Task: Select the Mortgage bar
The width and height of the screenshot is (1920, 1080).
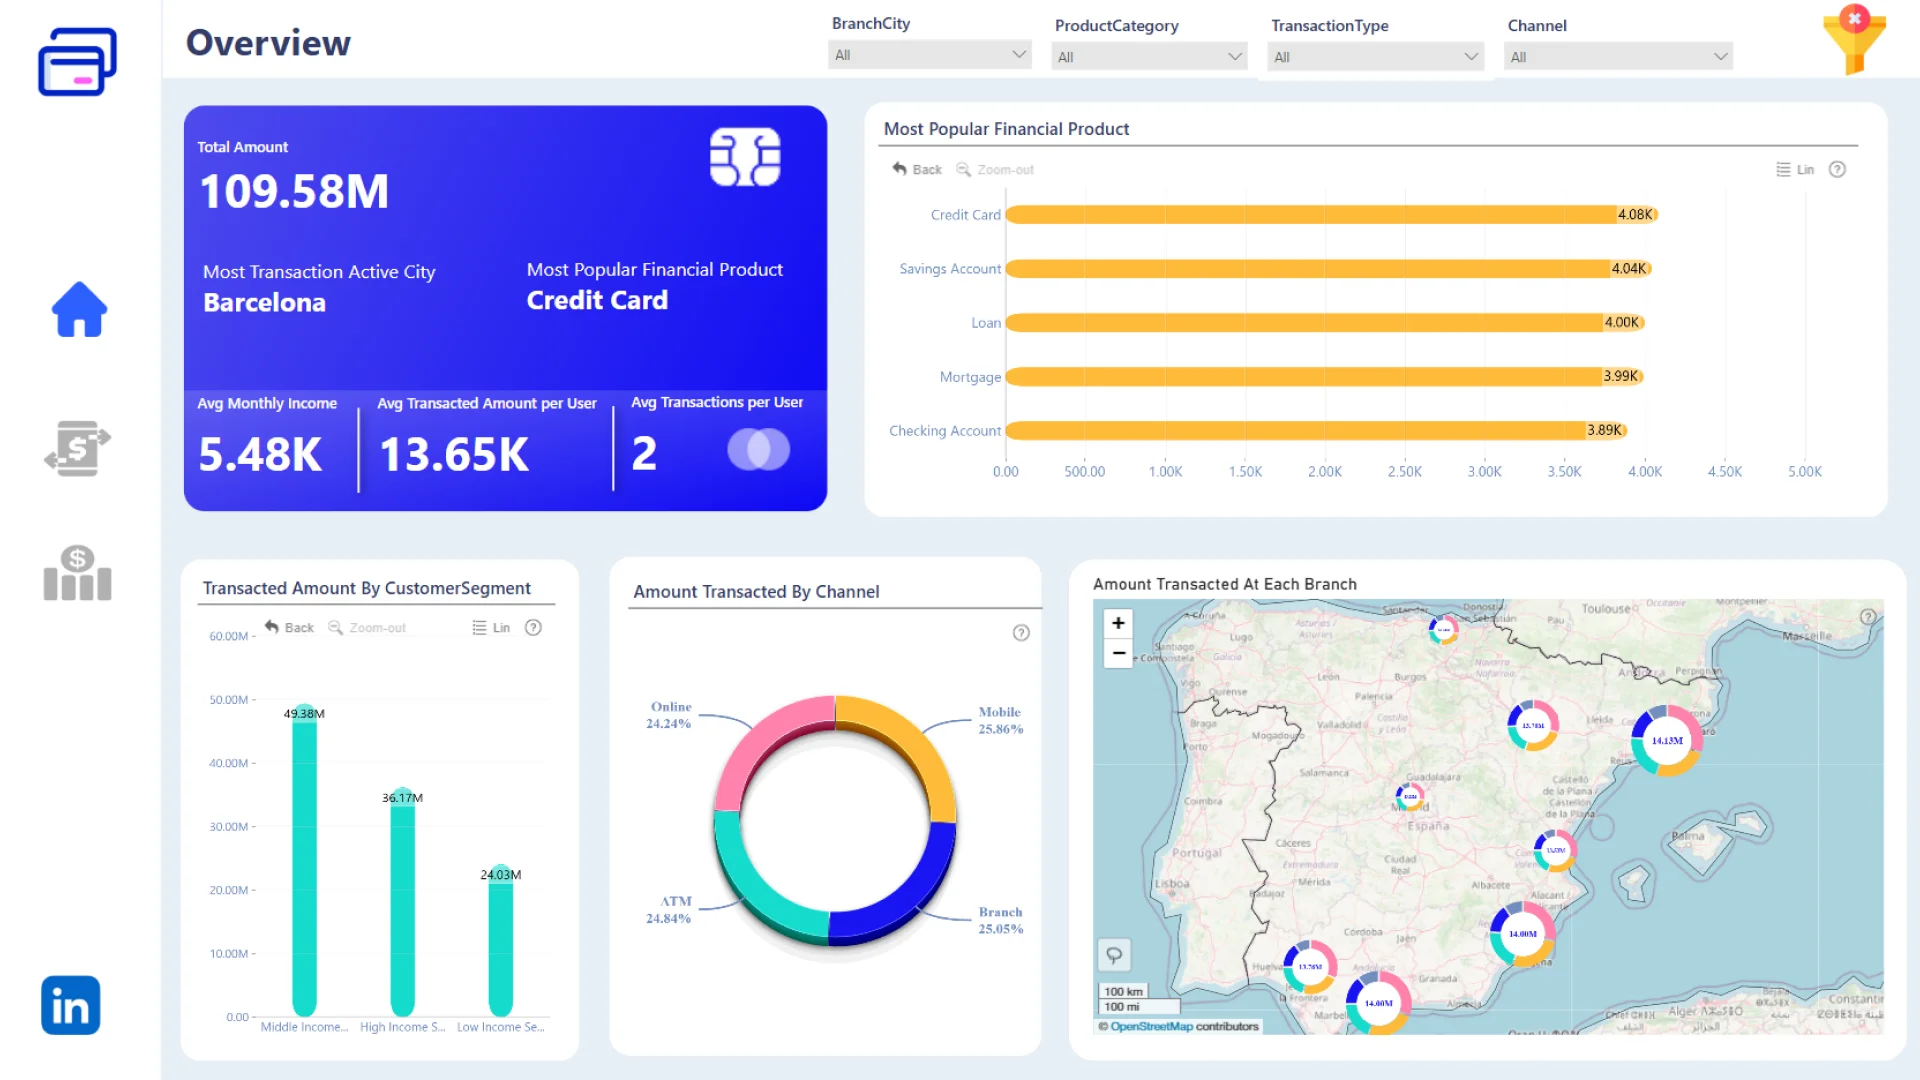Action: [x=1324, y=376]
